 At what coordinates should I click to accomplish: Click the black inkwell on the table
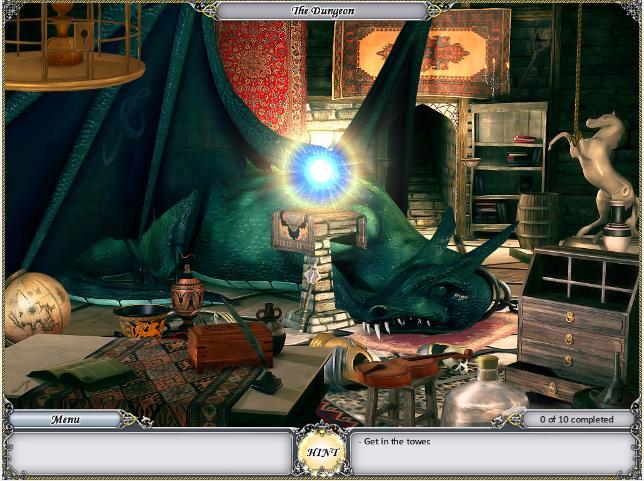coord(267,382)
